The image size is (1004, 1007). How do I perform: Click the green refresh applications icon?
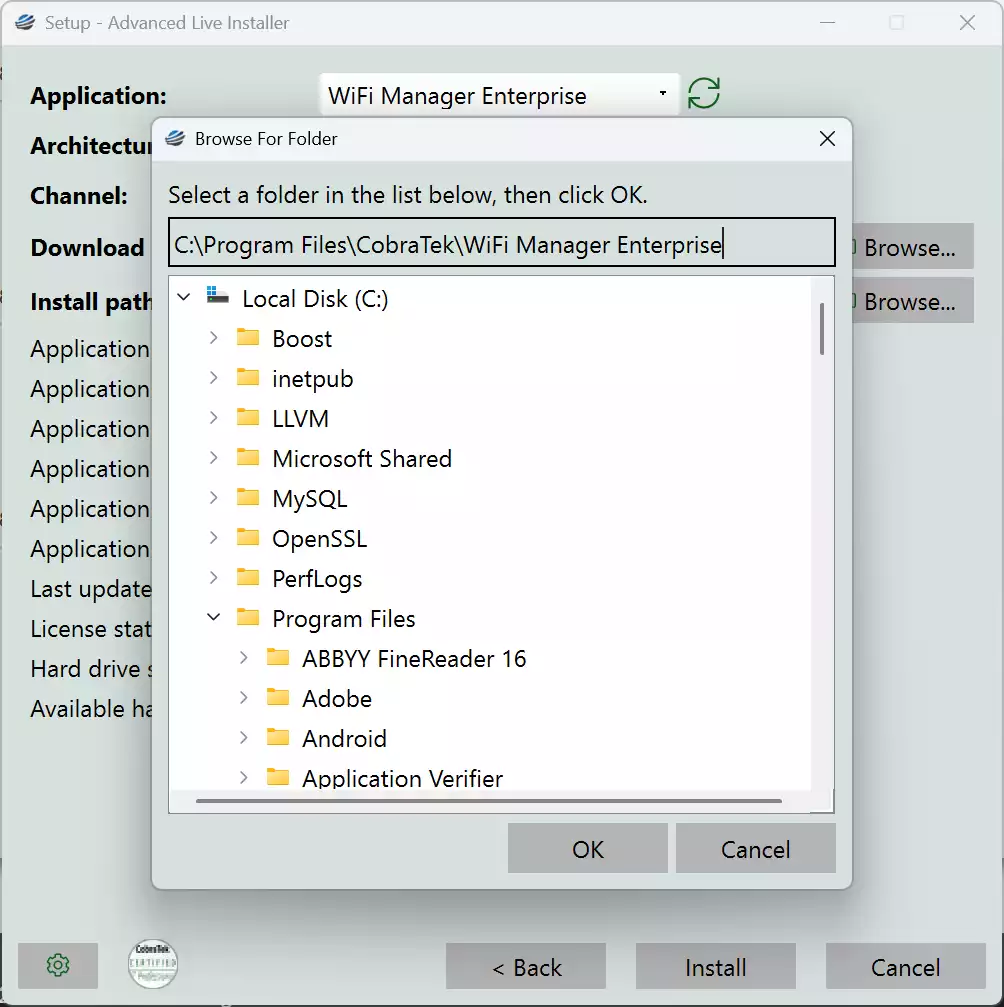(704, 94)
